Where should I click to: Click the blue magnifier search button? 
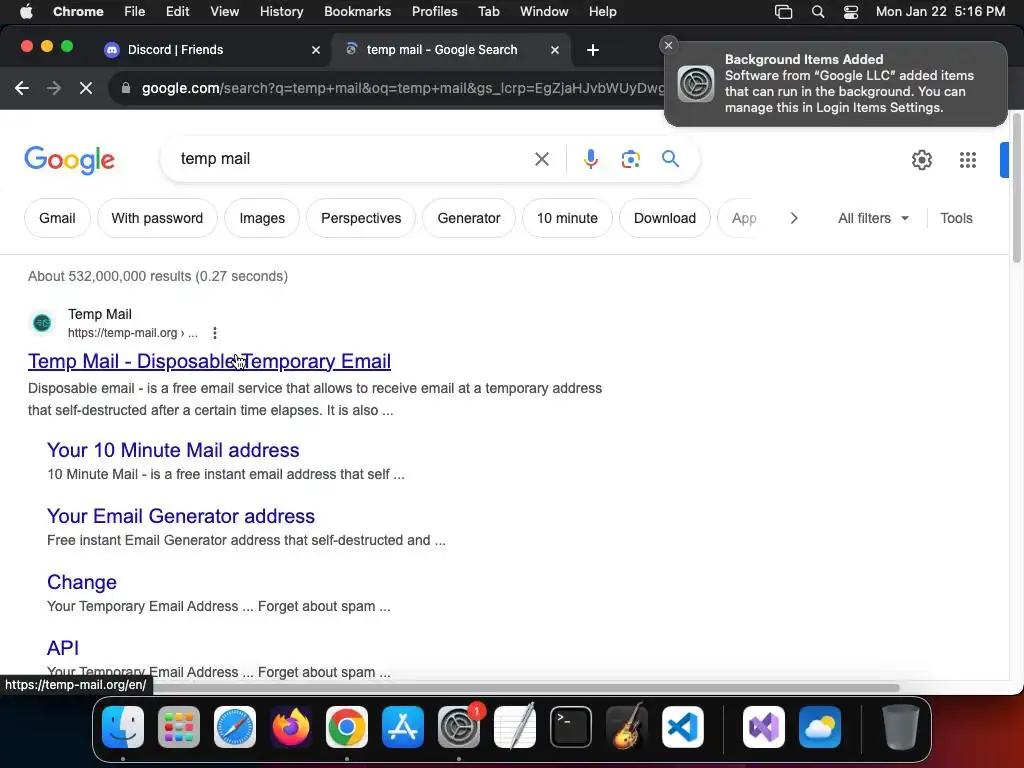pos(670,159)
